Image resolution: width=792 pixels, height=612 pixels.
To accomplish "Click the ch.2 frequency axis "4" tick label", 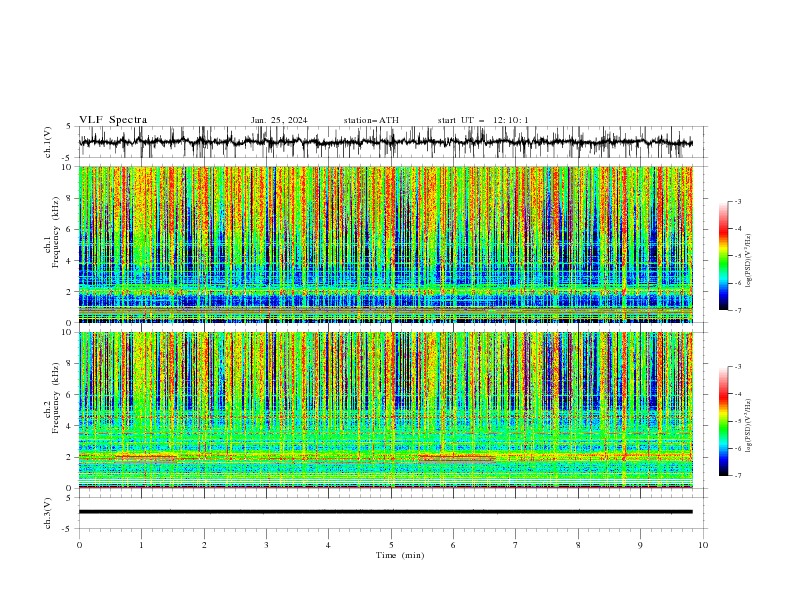I will pos(71,426).
